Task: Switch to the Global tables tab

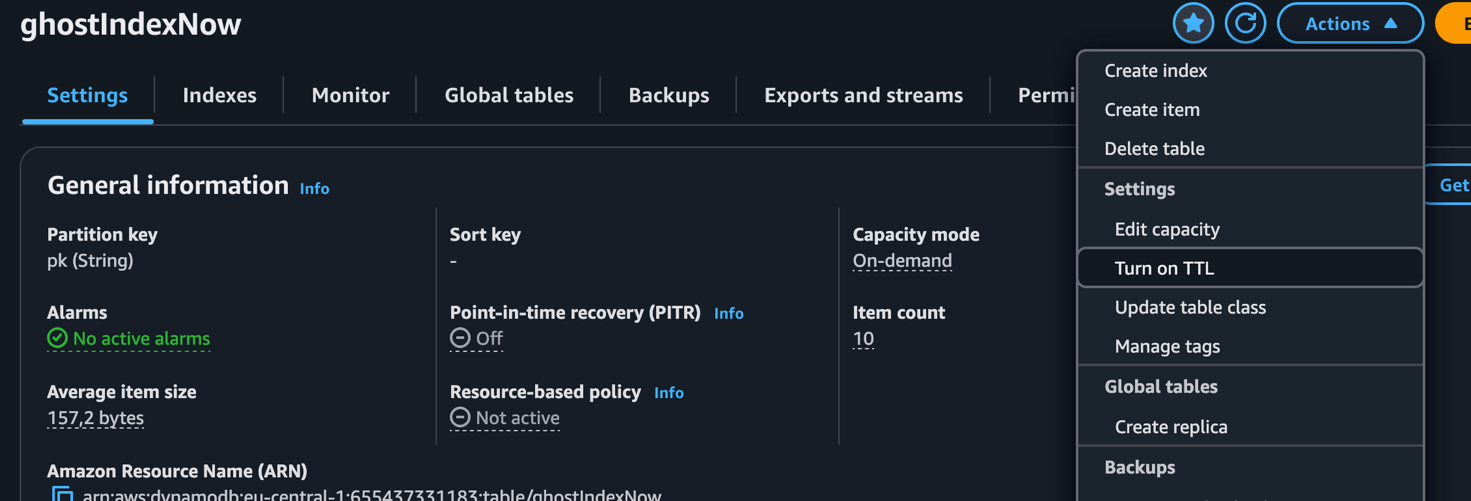Action: (509, 95)
